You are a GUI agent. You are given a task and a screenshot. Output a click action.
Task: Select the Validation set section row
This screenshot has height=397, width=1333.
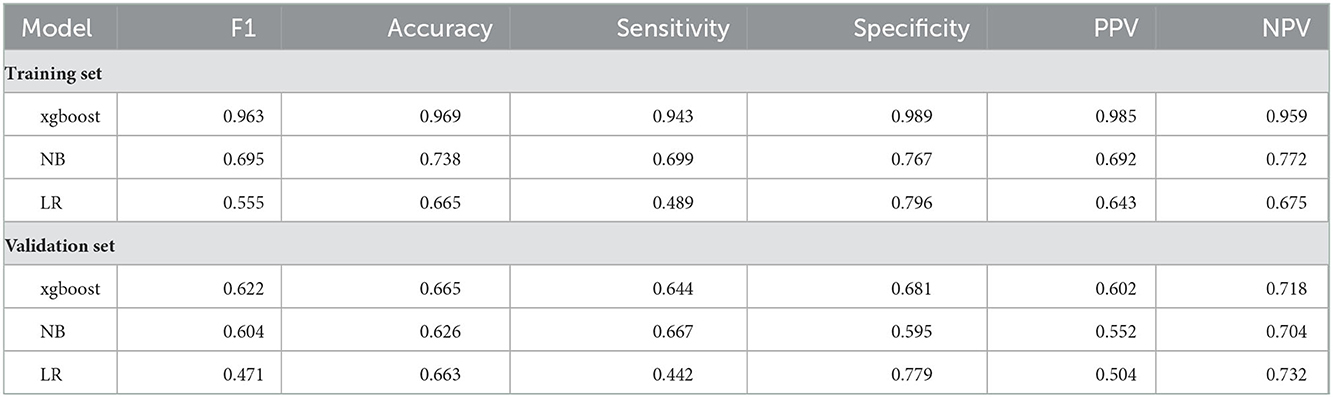coord(666,246)
